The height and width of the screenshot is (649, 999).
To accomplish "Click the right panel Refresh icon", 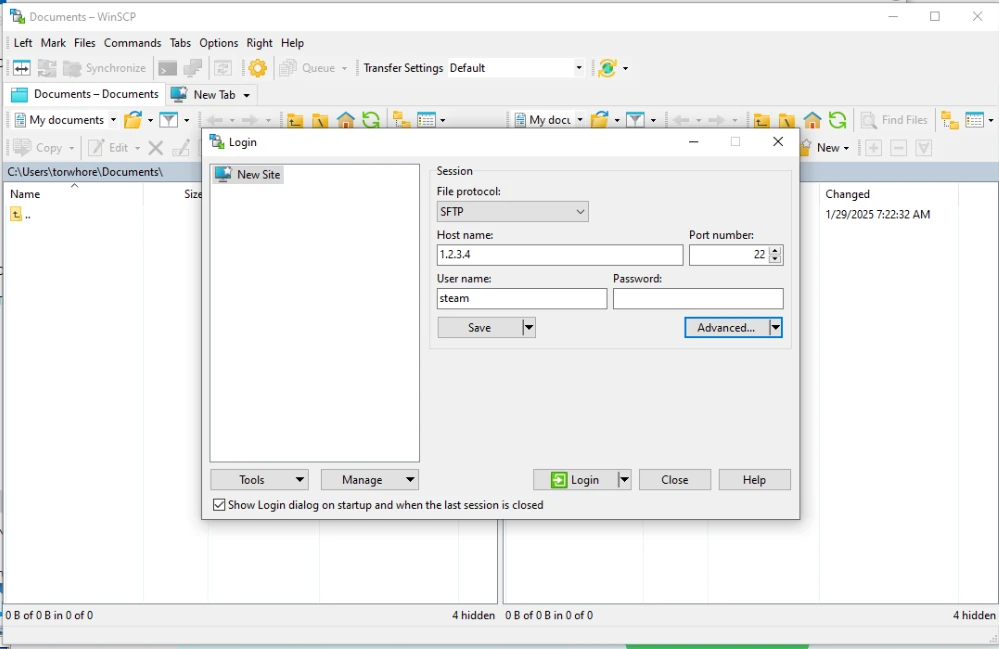I will point(838,120).
